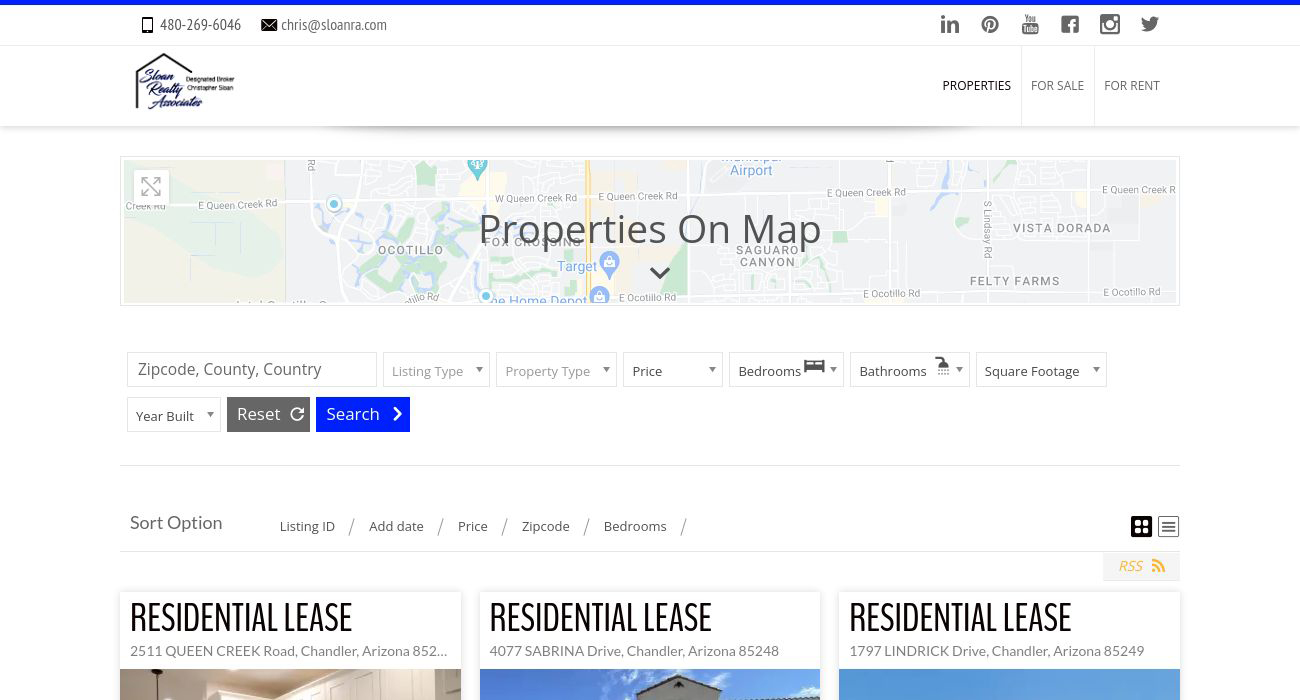1300x700 pixels.
Task: Go to the FOR SALE menu item
Action: coord(1057,85)
